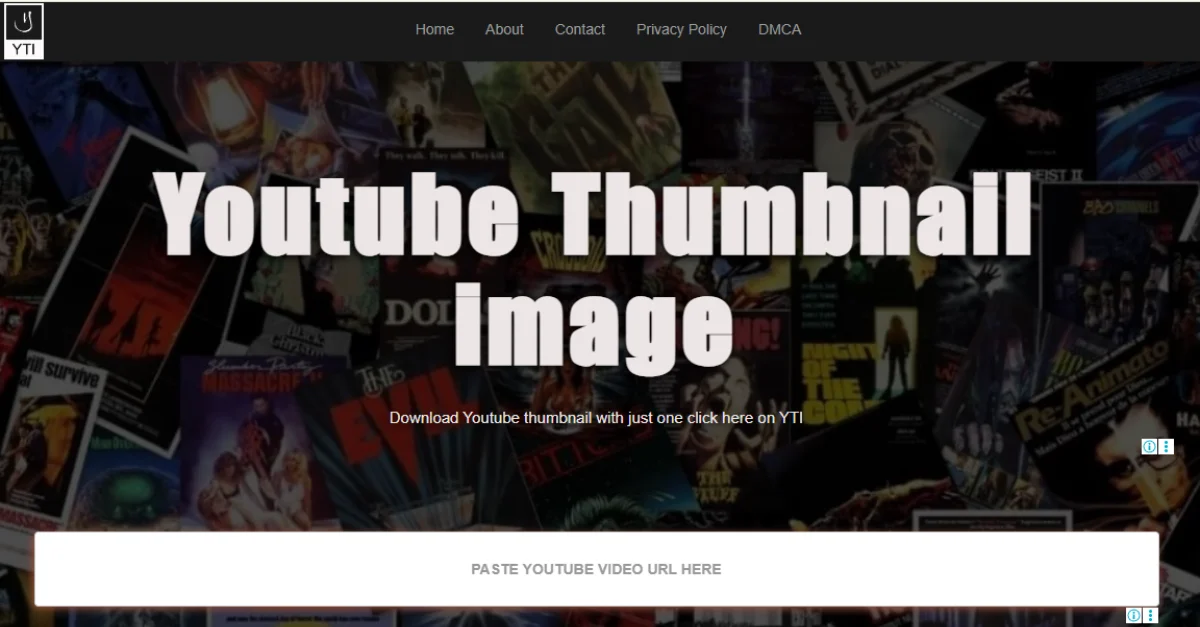This screenshot has width=1200, height=627.
Task: Open the Contact page
Action: pyautogui.click(x=580, y=30)
